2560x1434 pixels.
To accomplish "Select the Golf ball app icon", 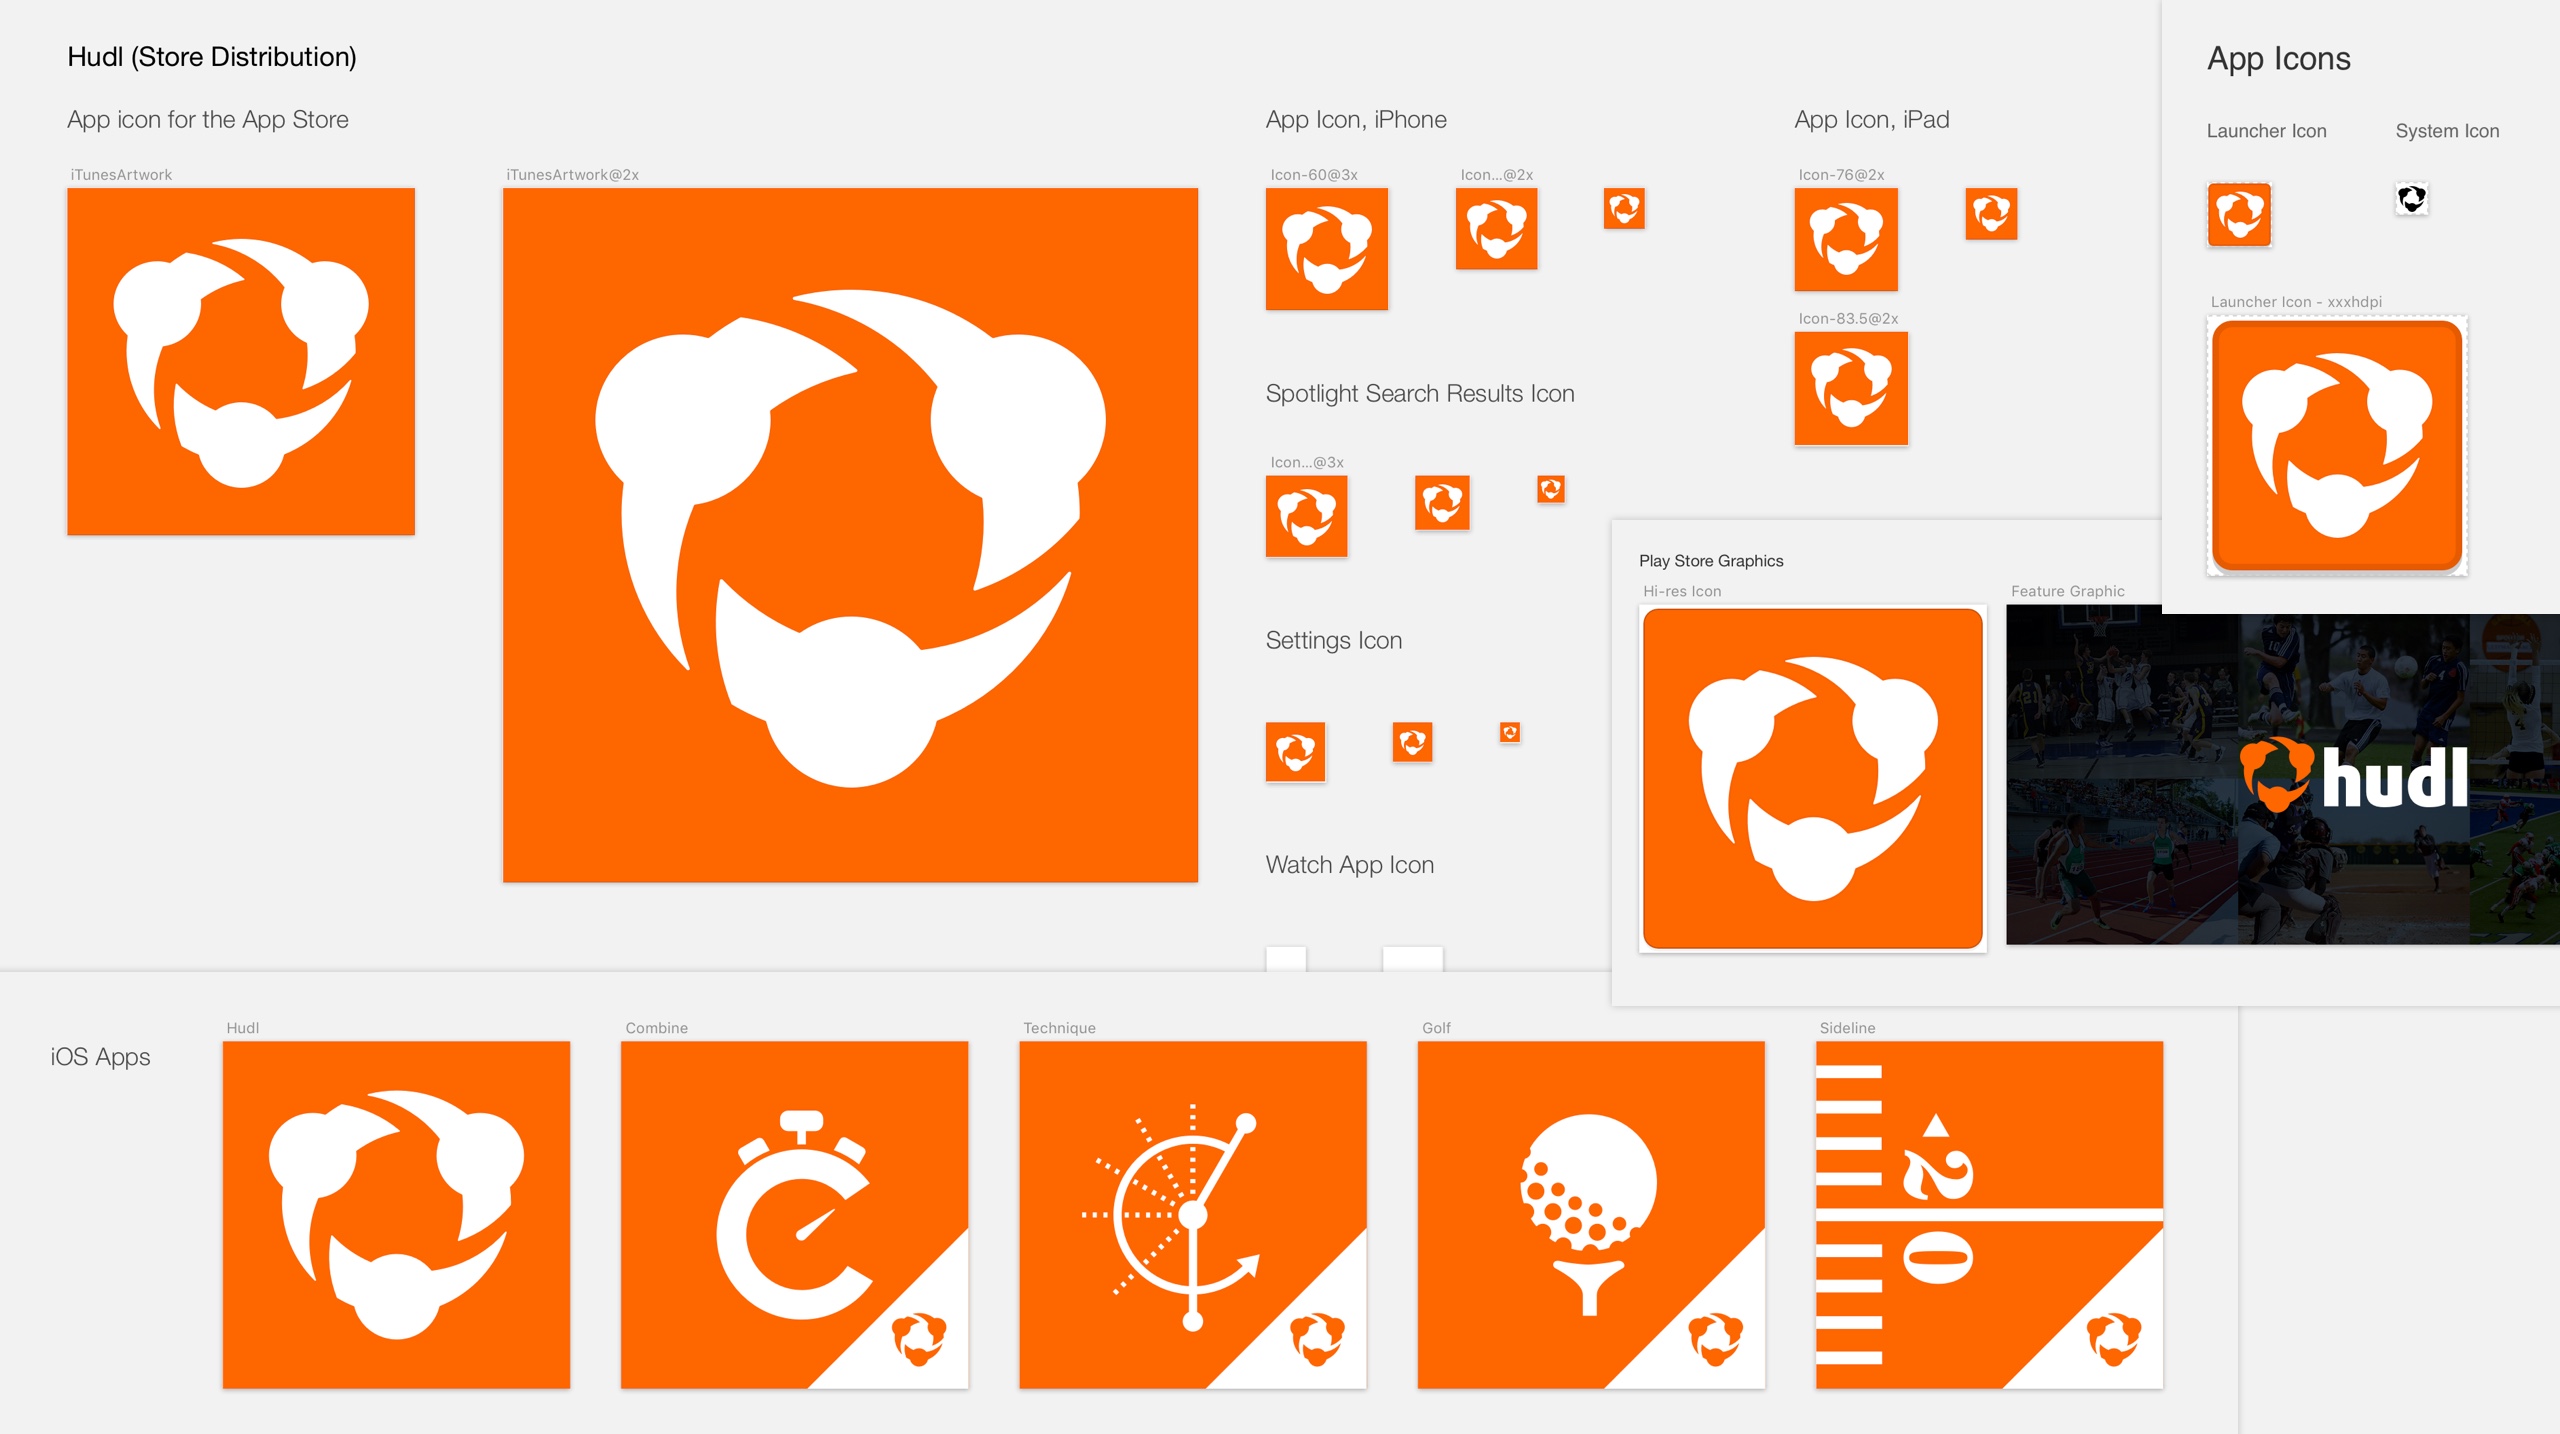I will 1591,1215.
